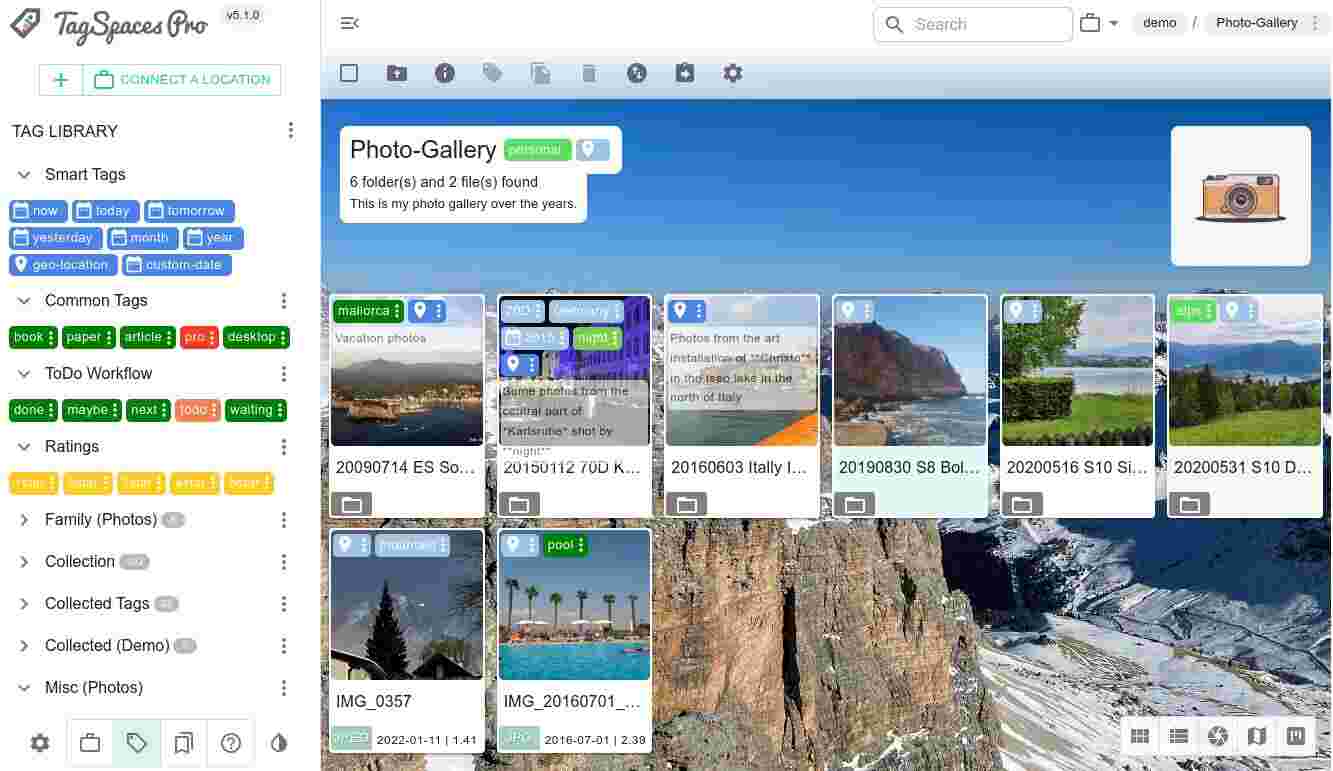Click the 'custom-date' smart tag

coord(177,265)
